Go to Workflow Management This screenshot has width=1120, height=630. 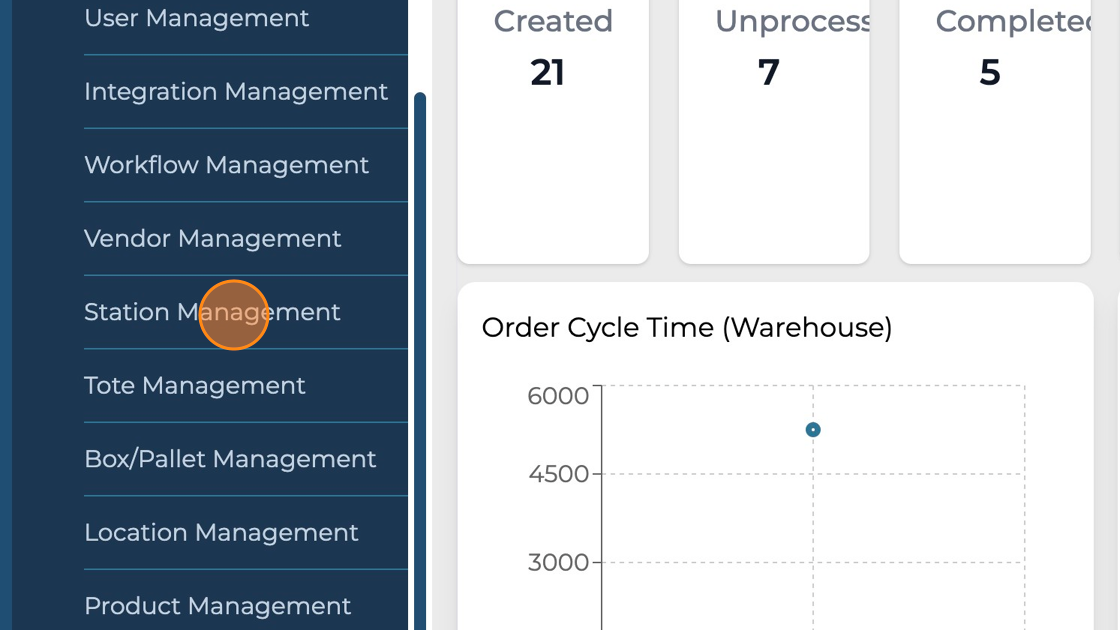227,165
